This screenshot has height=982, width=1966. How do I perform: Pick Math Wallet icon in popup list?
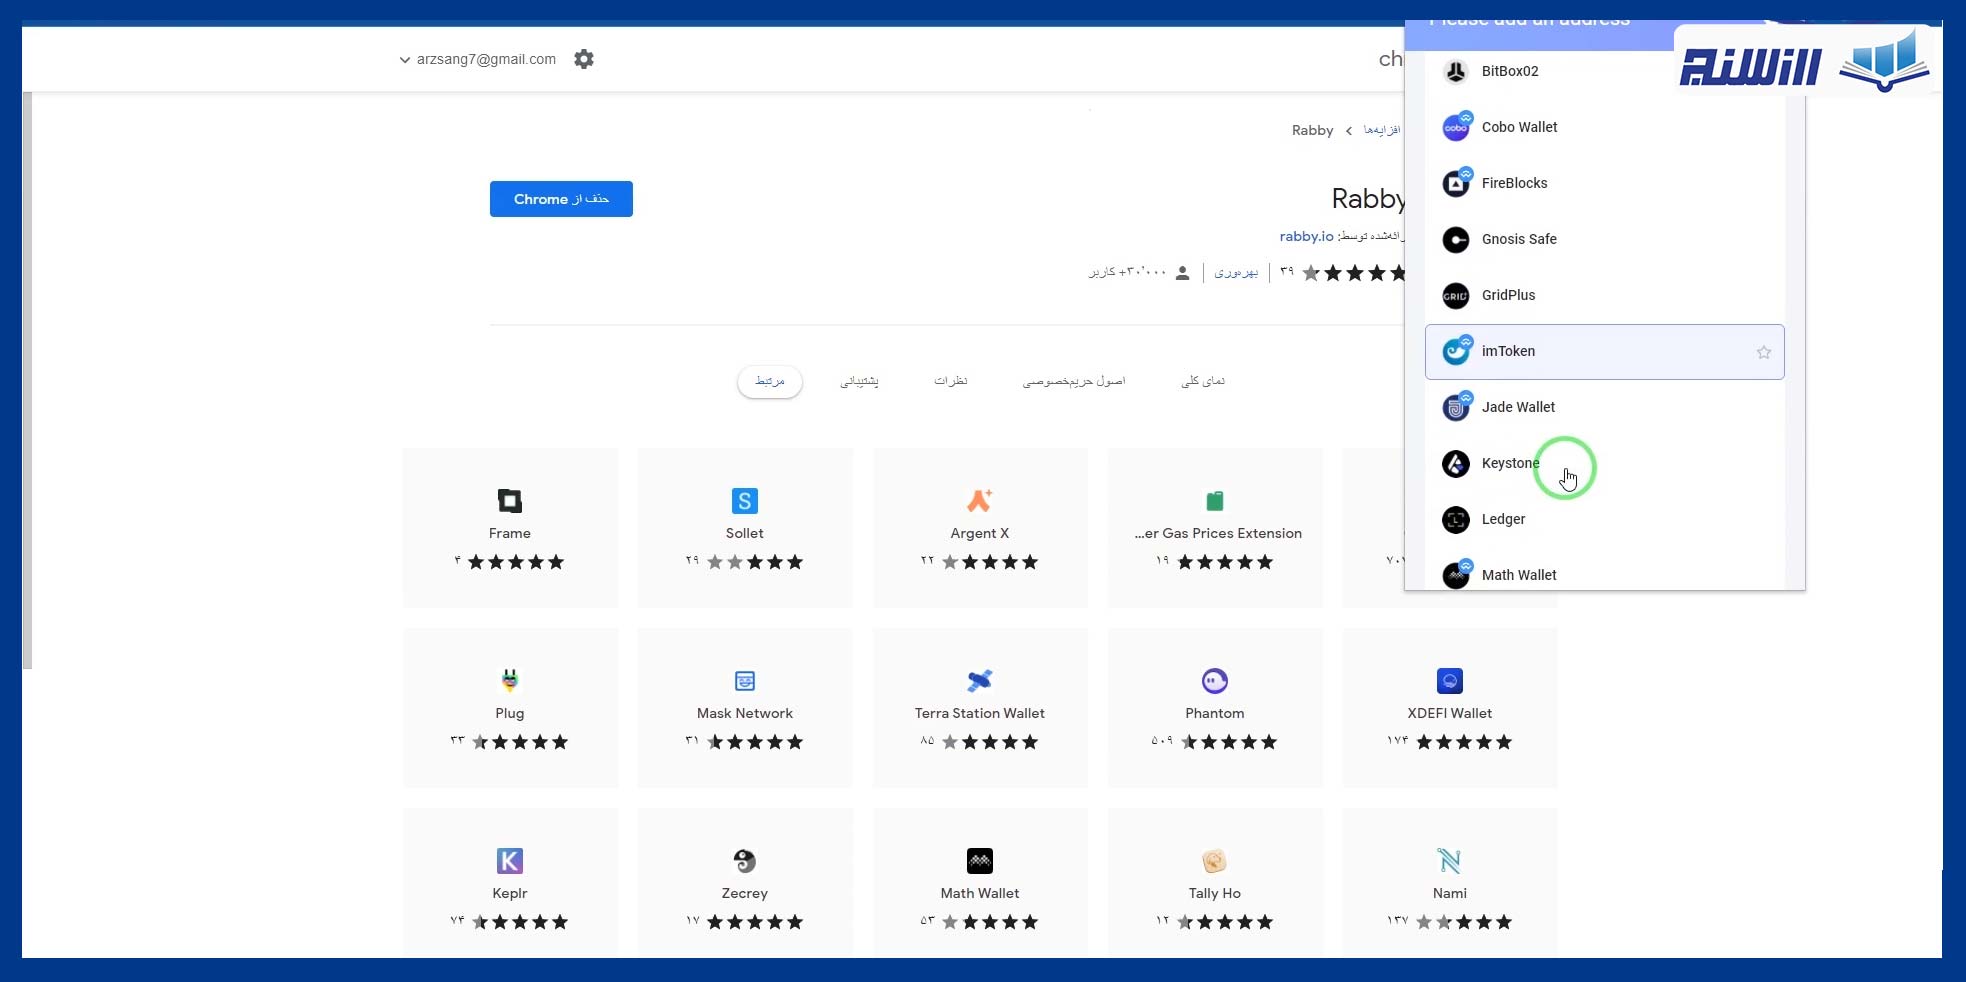(1456, 575)
